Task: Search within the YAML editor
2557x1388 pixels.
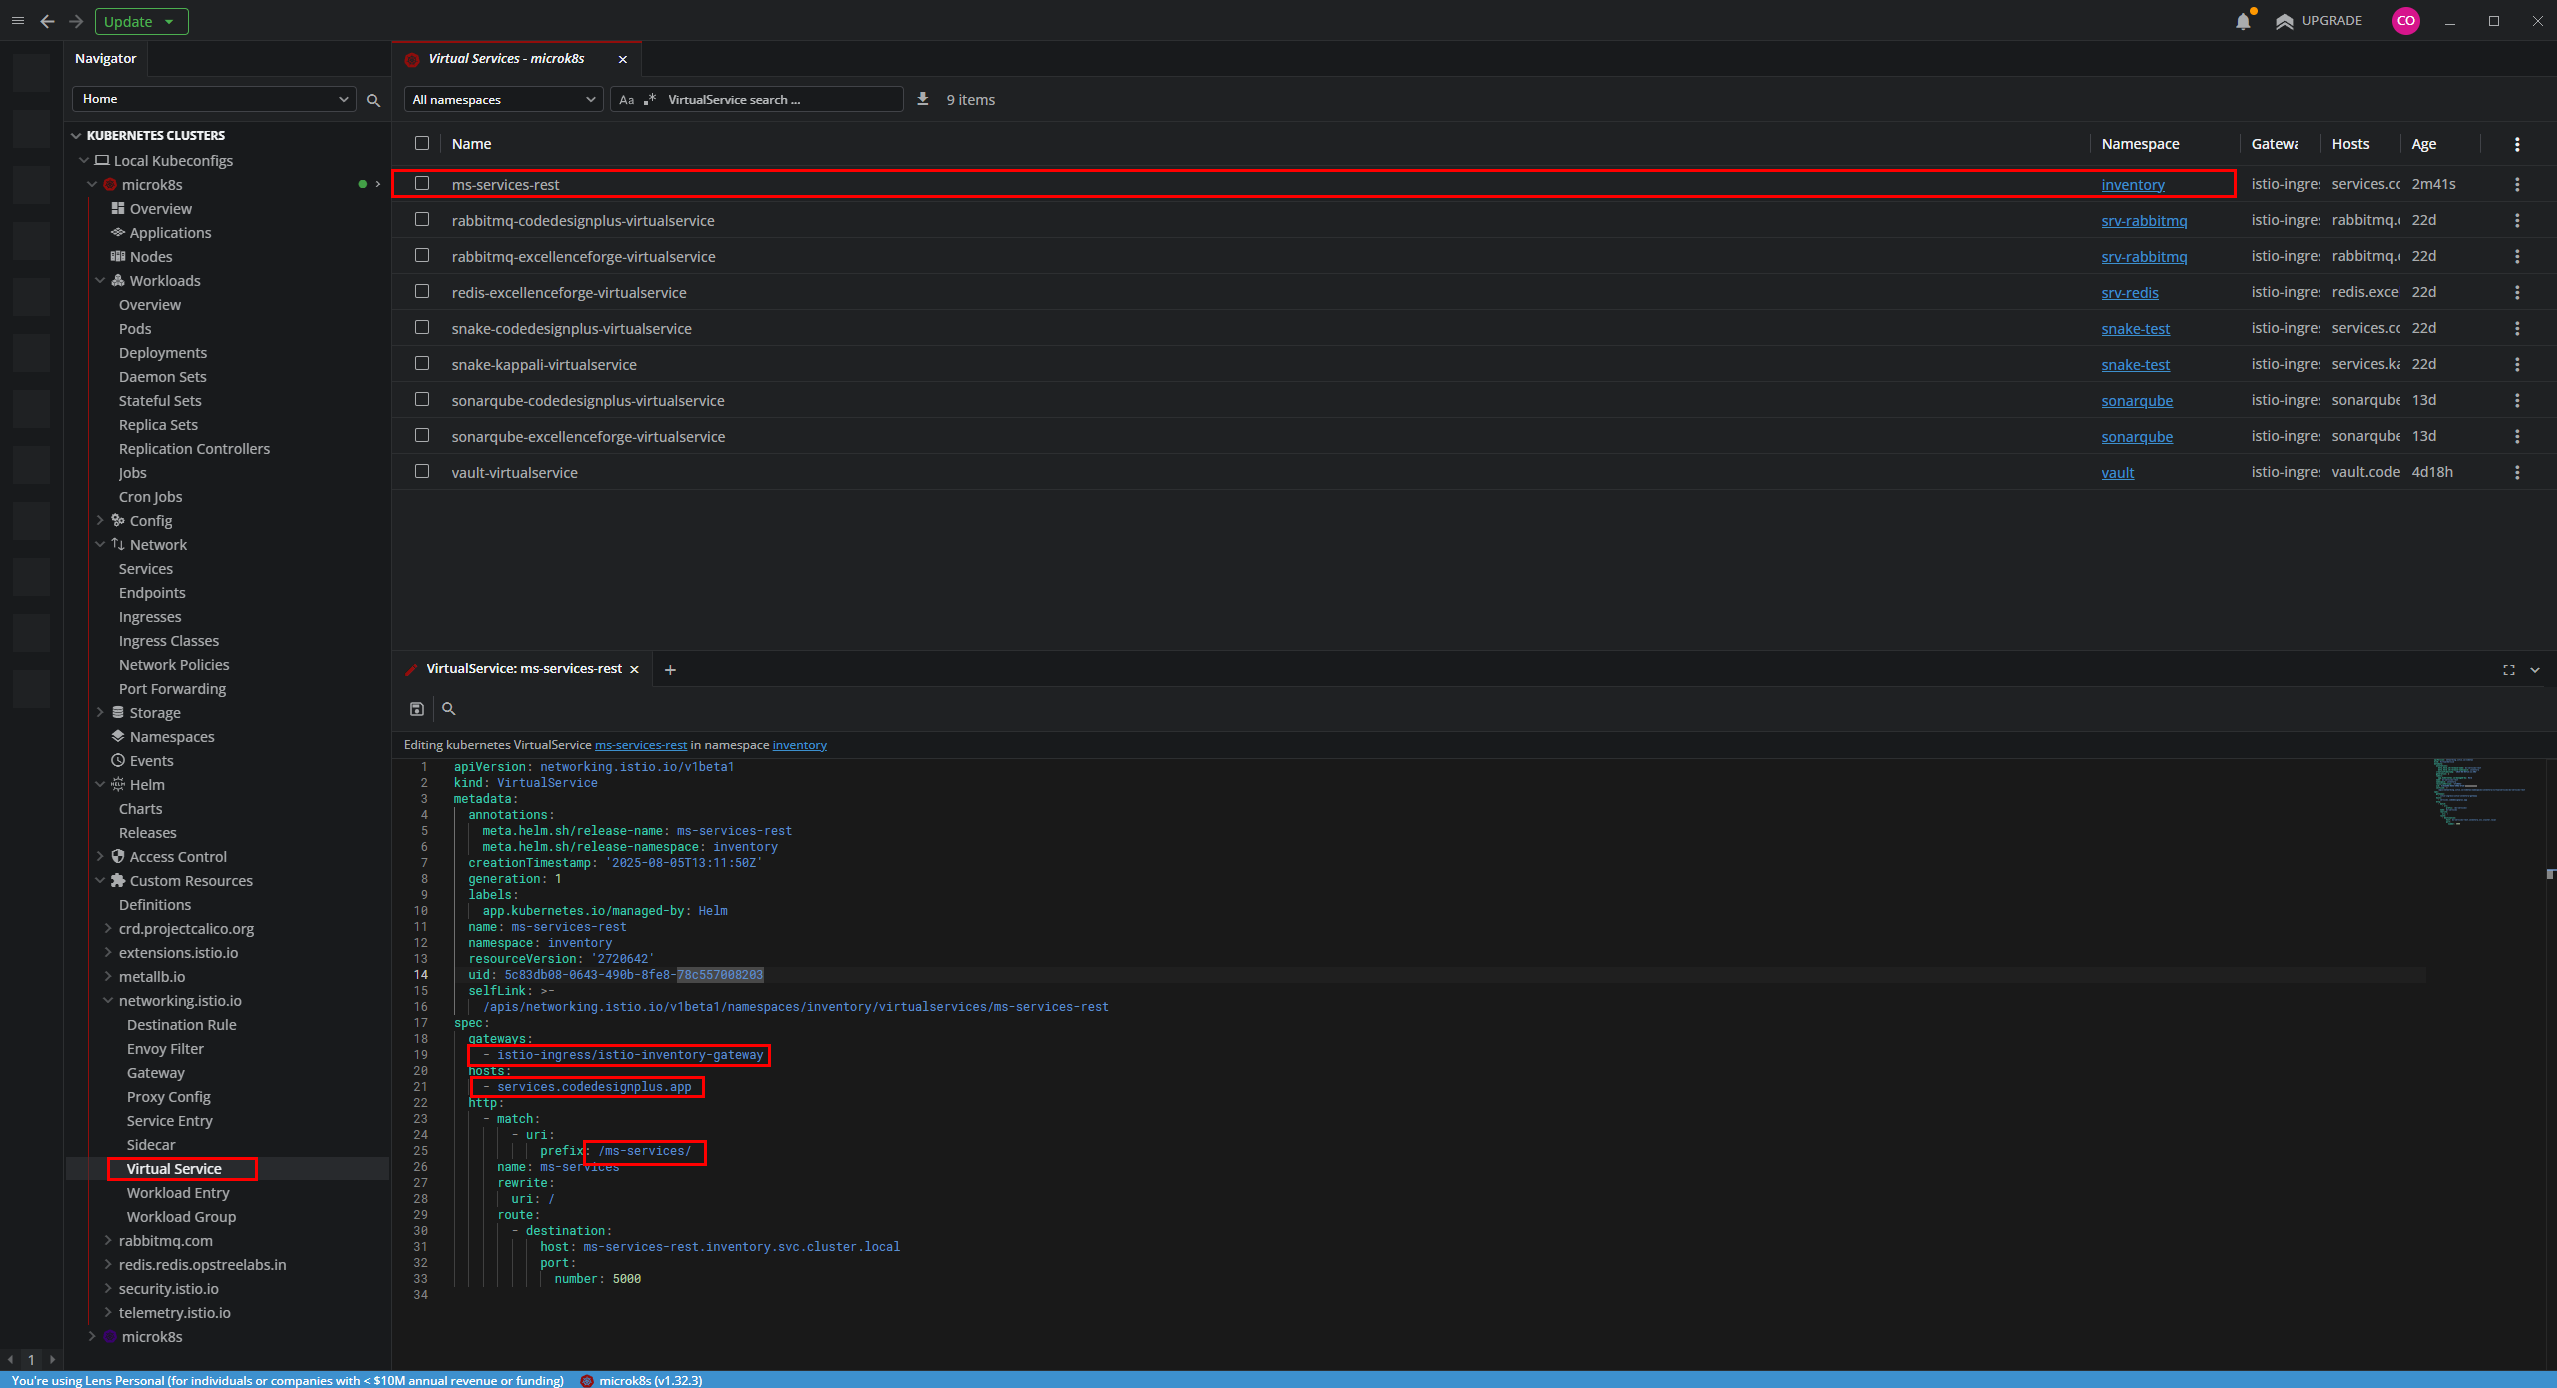Action: tap(449, 709)
